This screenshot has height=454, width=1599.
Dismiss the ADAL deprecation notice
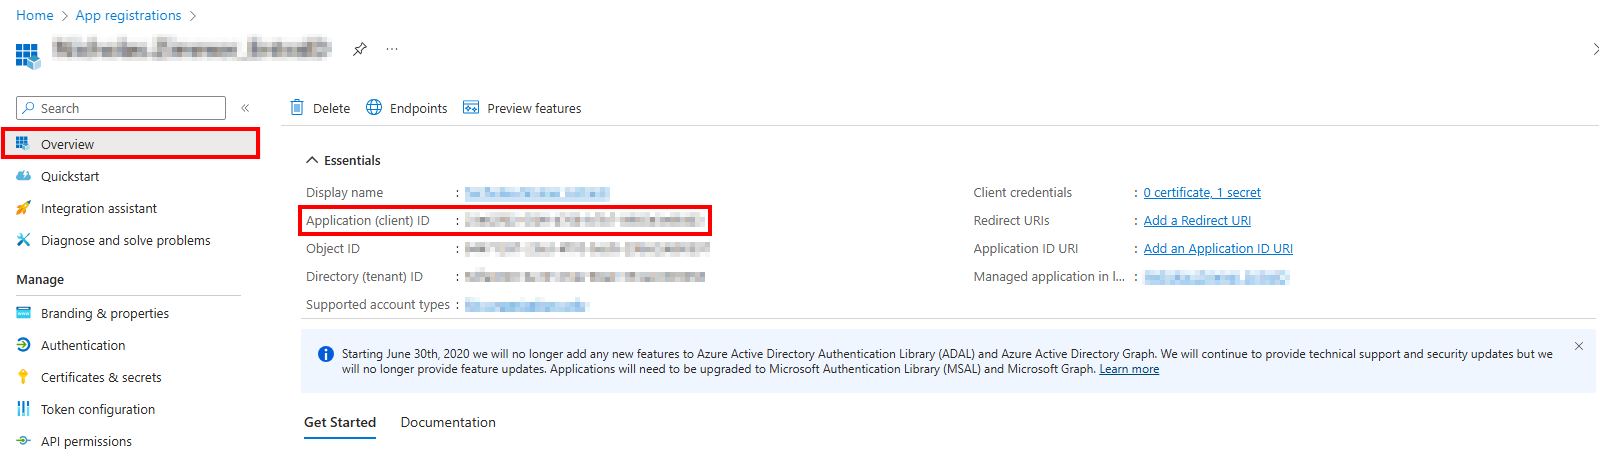(1579, 346)
